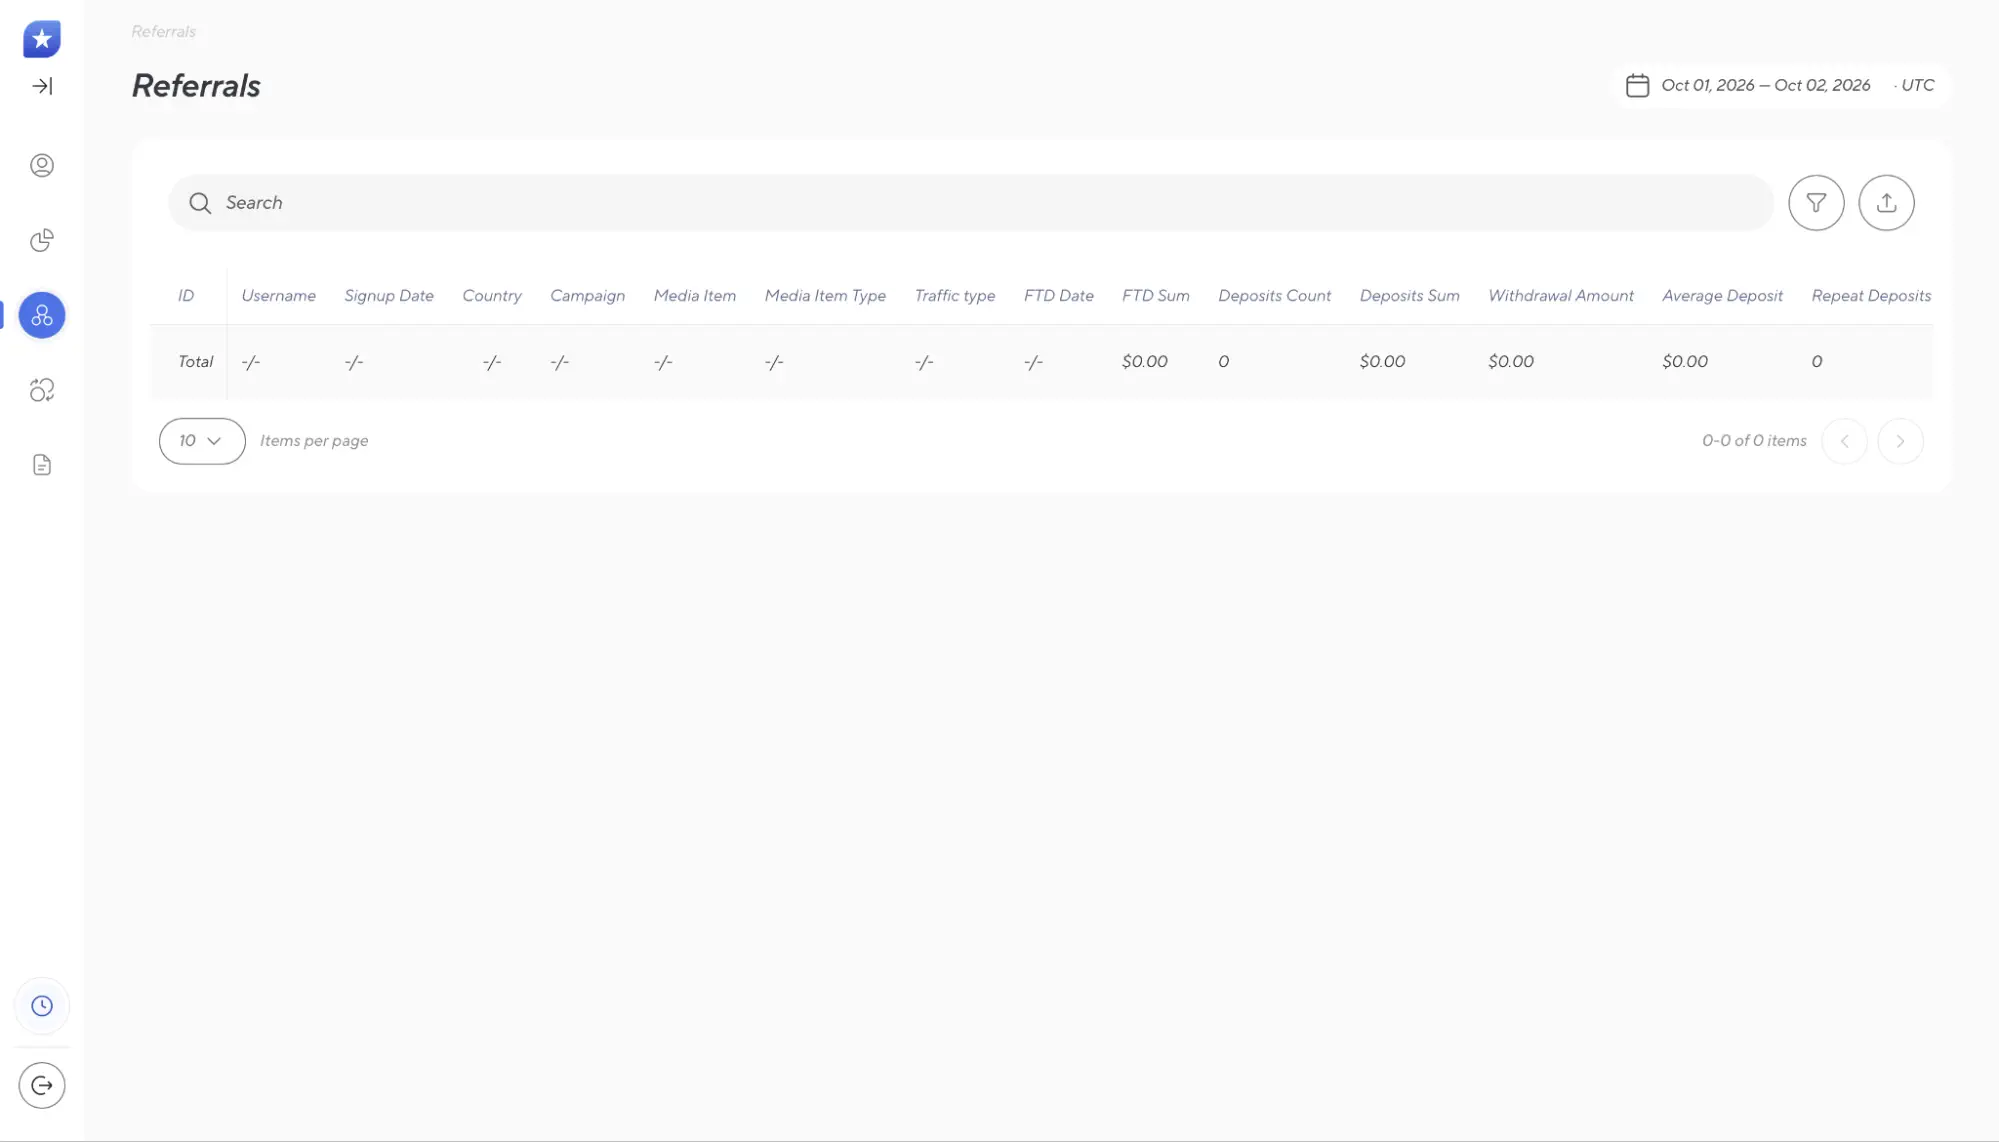Go to previous page arrow
The height and width of the screenshot is (1143, 1999).
(1844, 441)
